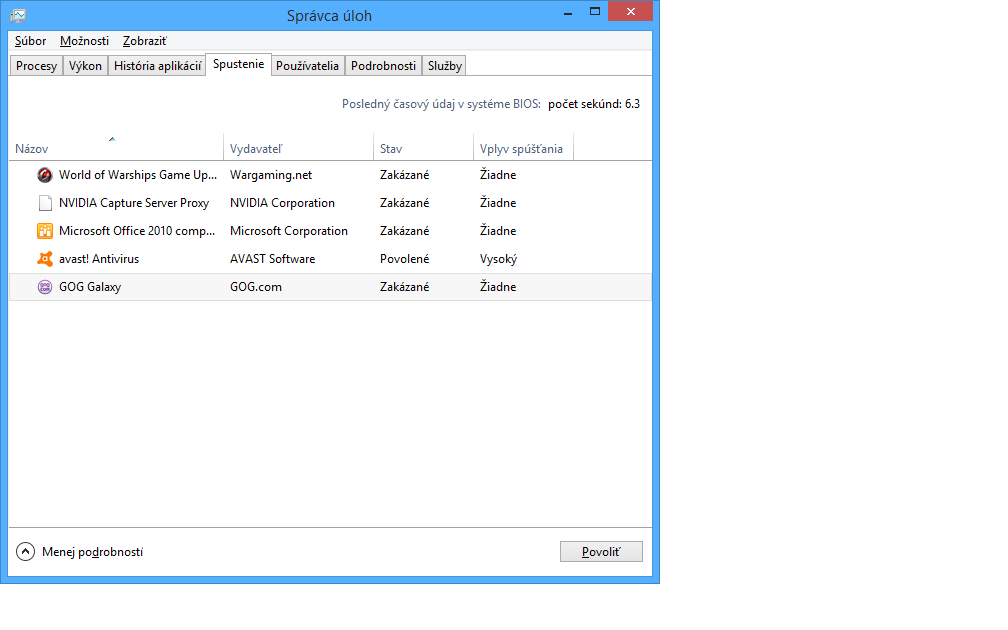Click Zakázané status in the GOG Galaxy row
Viewport: 1008px width, 630px height.
[x=404, y=287]
